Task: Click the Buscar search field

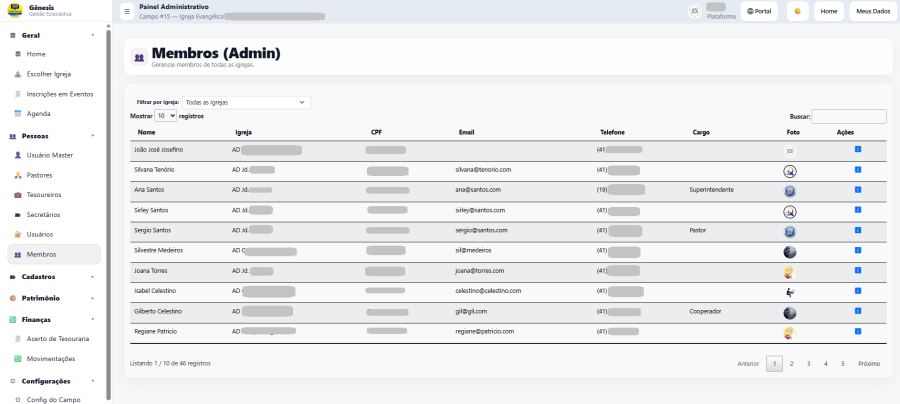Action: pos(849,116)
